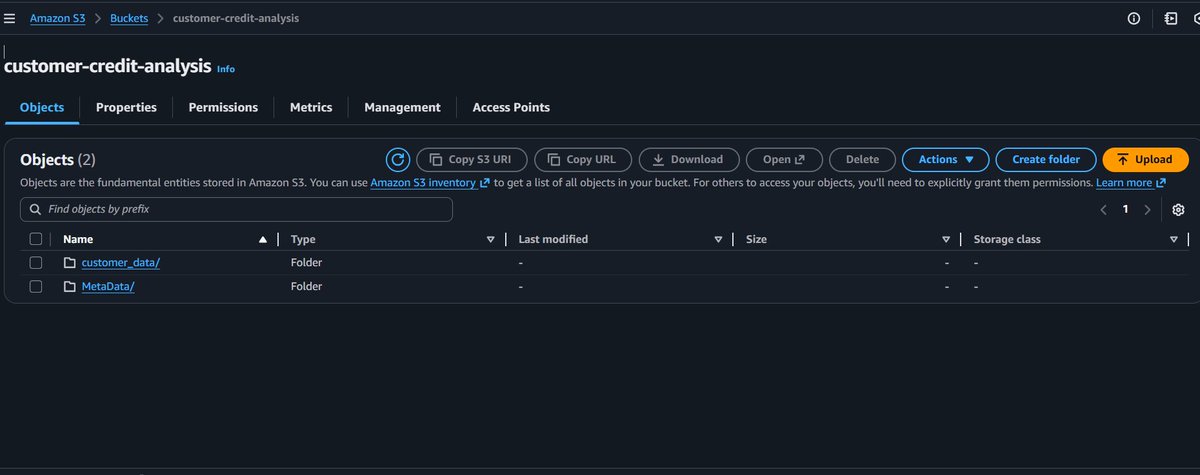Viewport: 1200px width, 475px height.
Task: Open the customer_data/ folder link
Action: pyautogui.click(x=120, y=263)
